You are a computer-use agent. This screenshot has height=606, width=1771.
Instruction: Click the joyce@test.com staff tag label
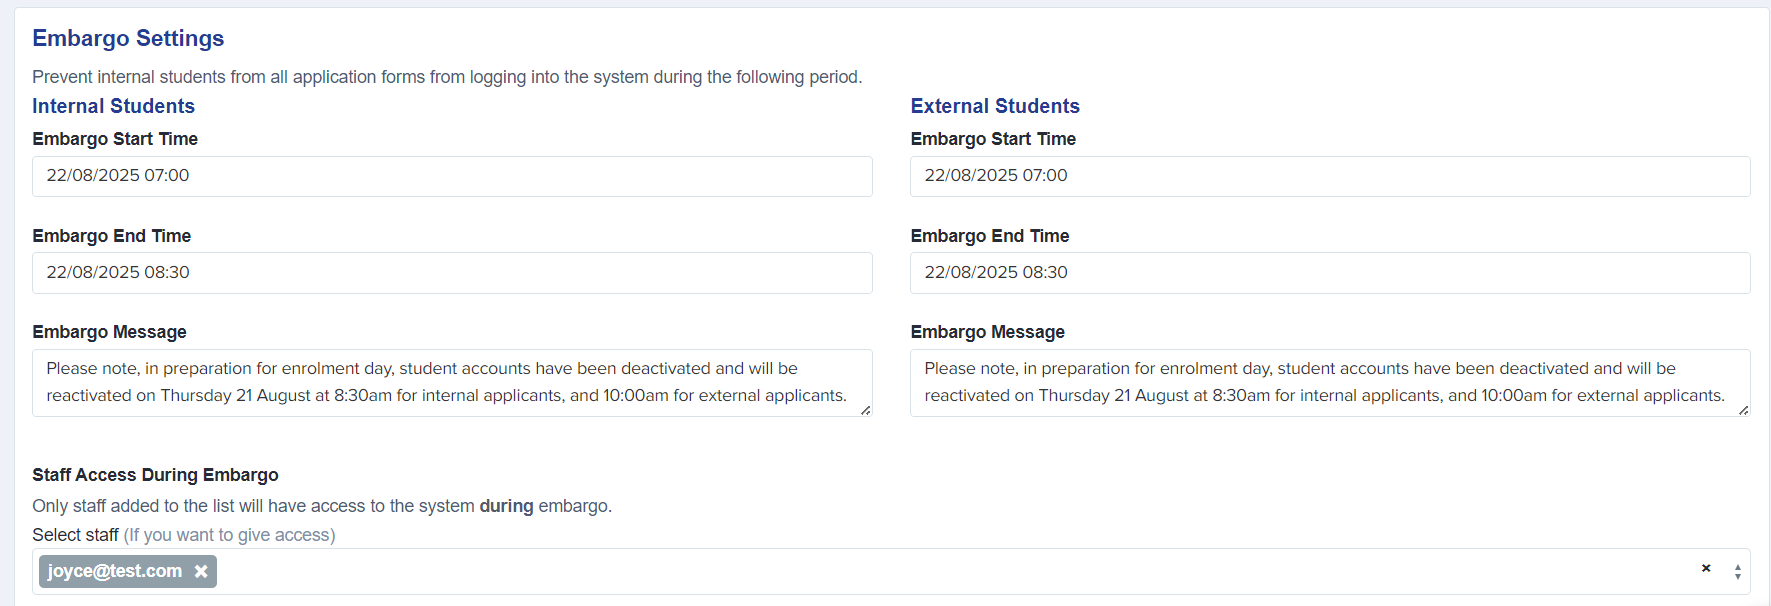pos(115,571)
